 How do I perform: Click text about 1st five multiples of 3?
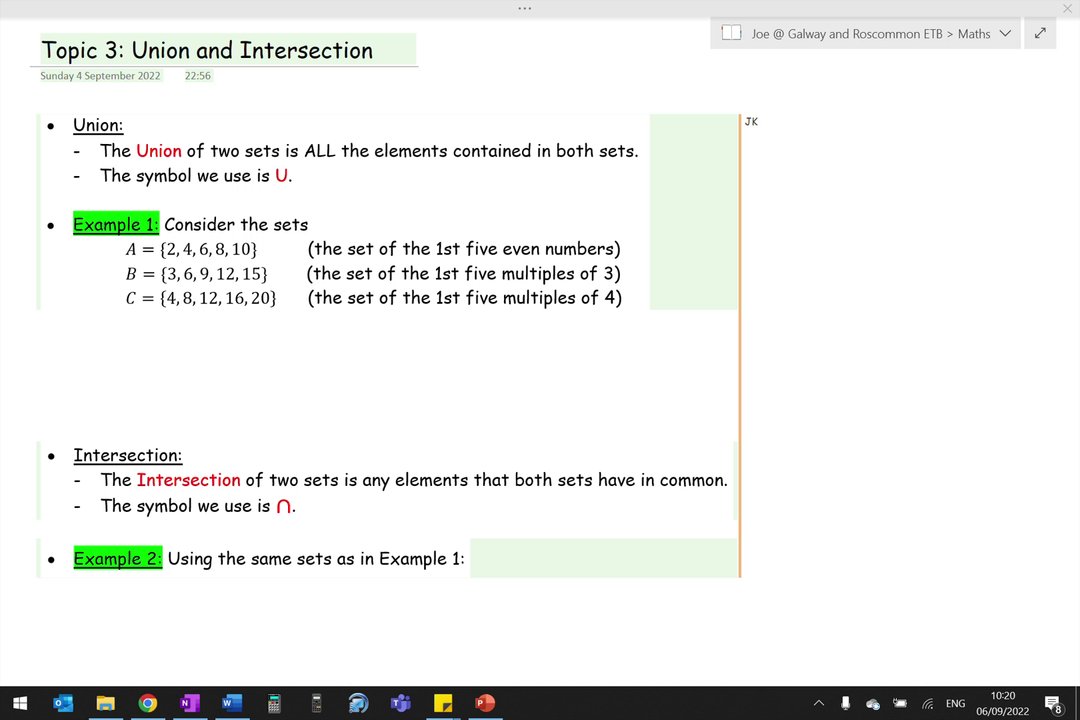point(464,274)
